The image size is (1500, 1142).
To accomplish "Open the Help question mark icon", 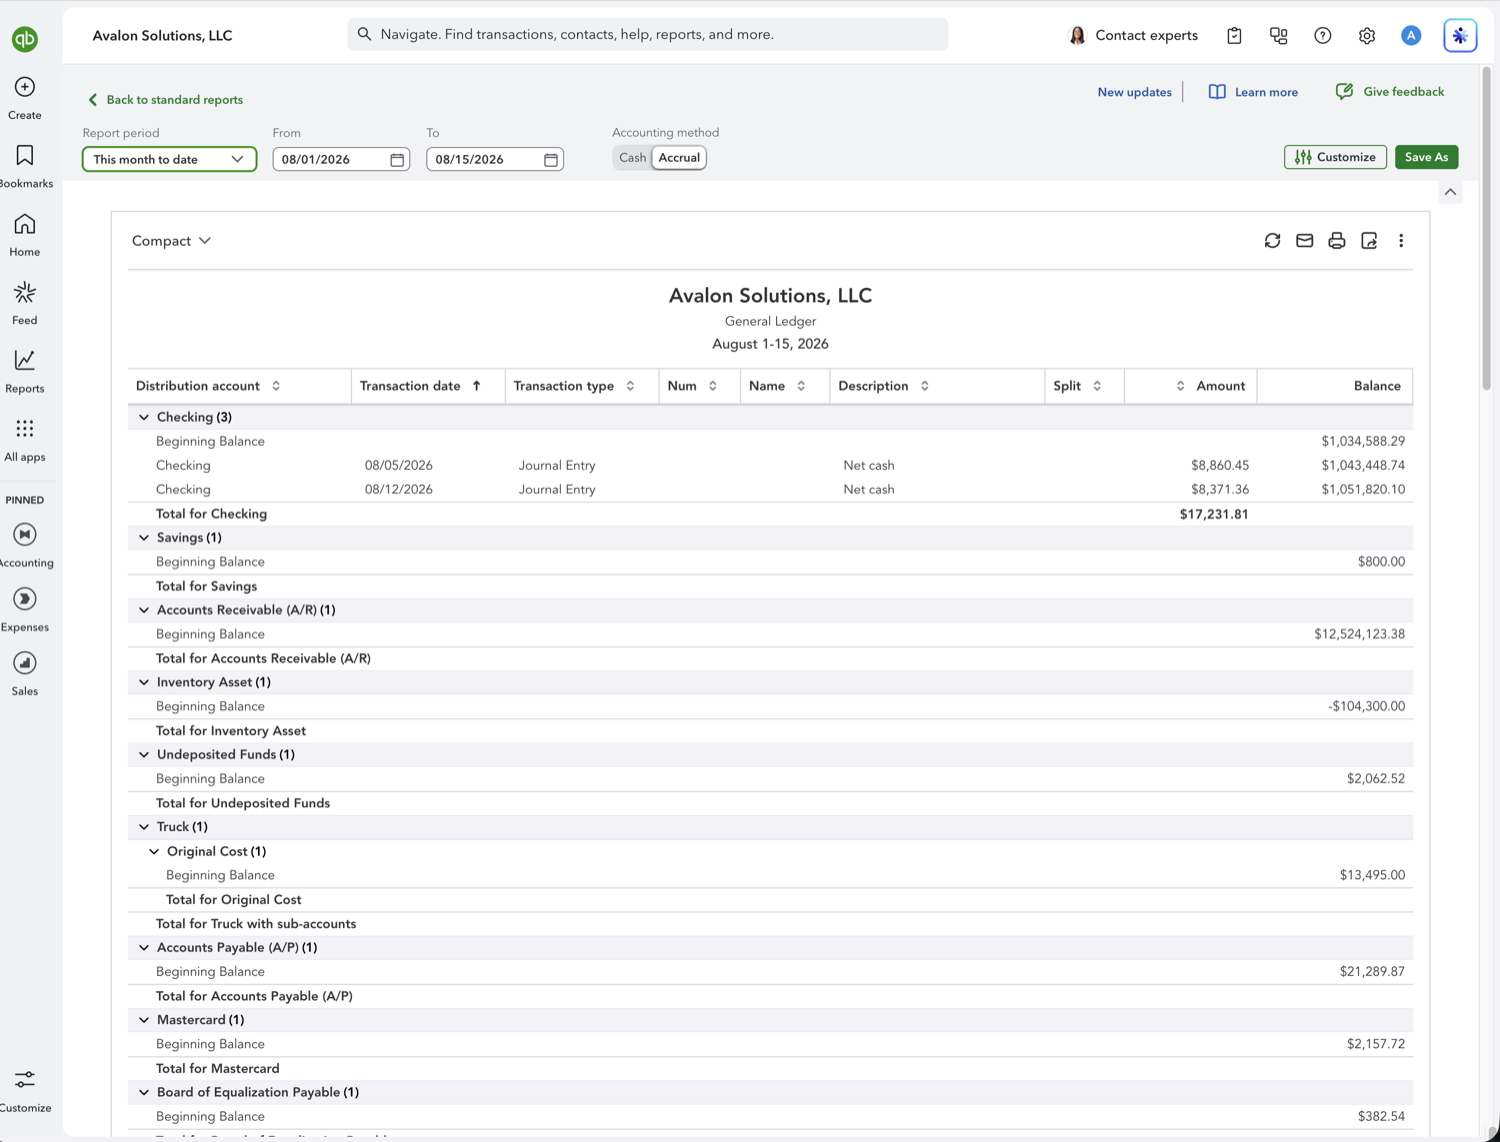I will pos(1322,35).
